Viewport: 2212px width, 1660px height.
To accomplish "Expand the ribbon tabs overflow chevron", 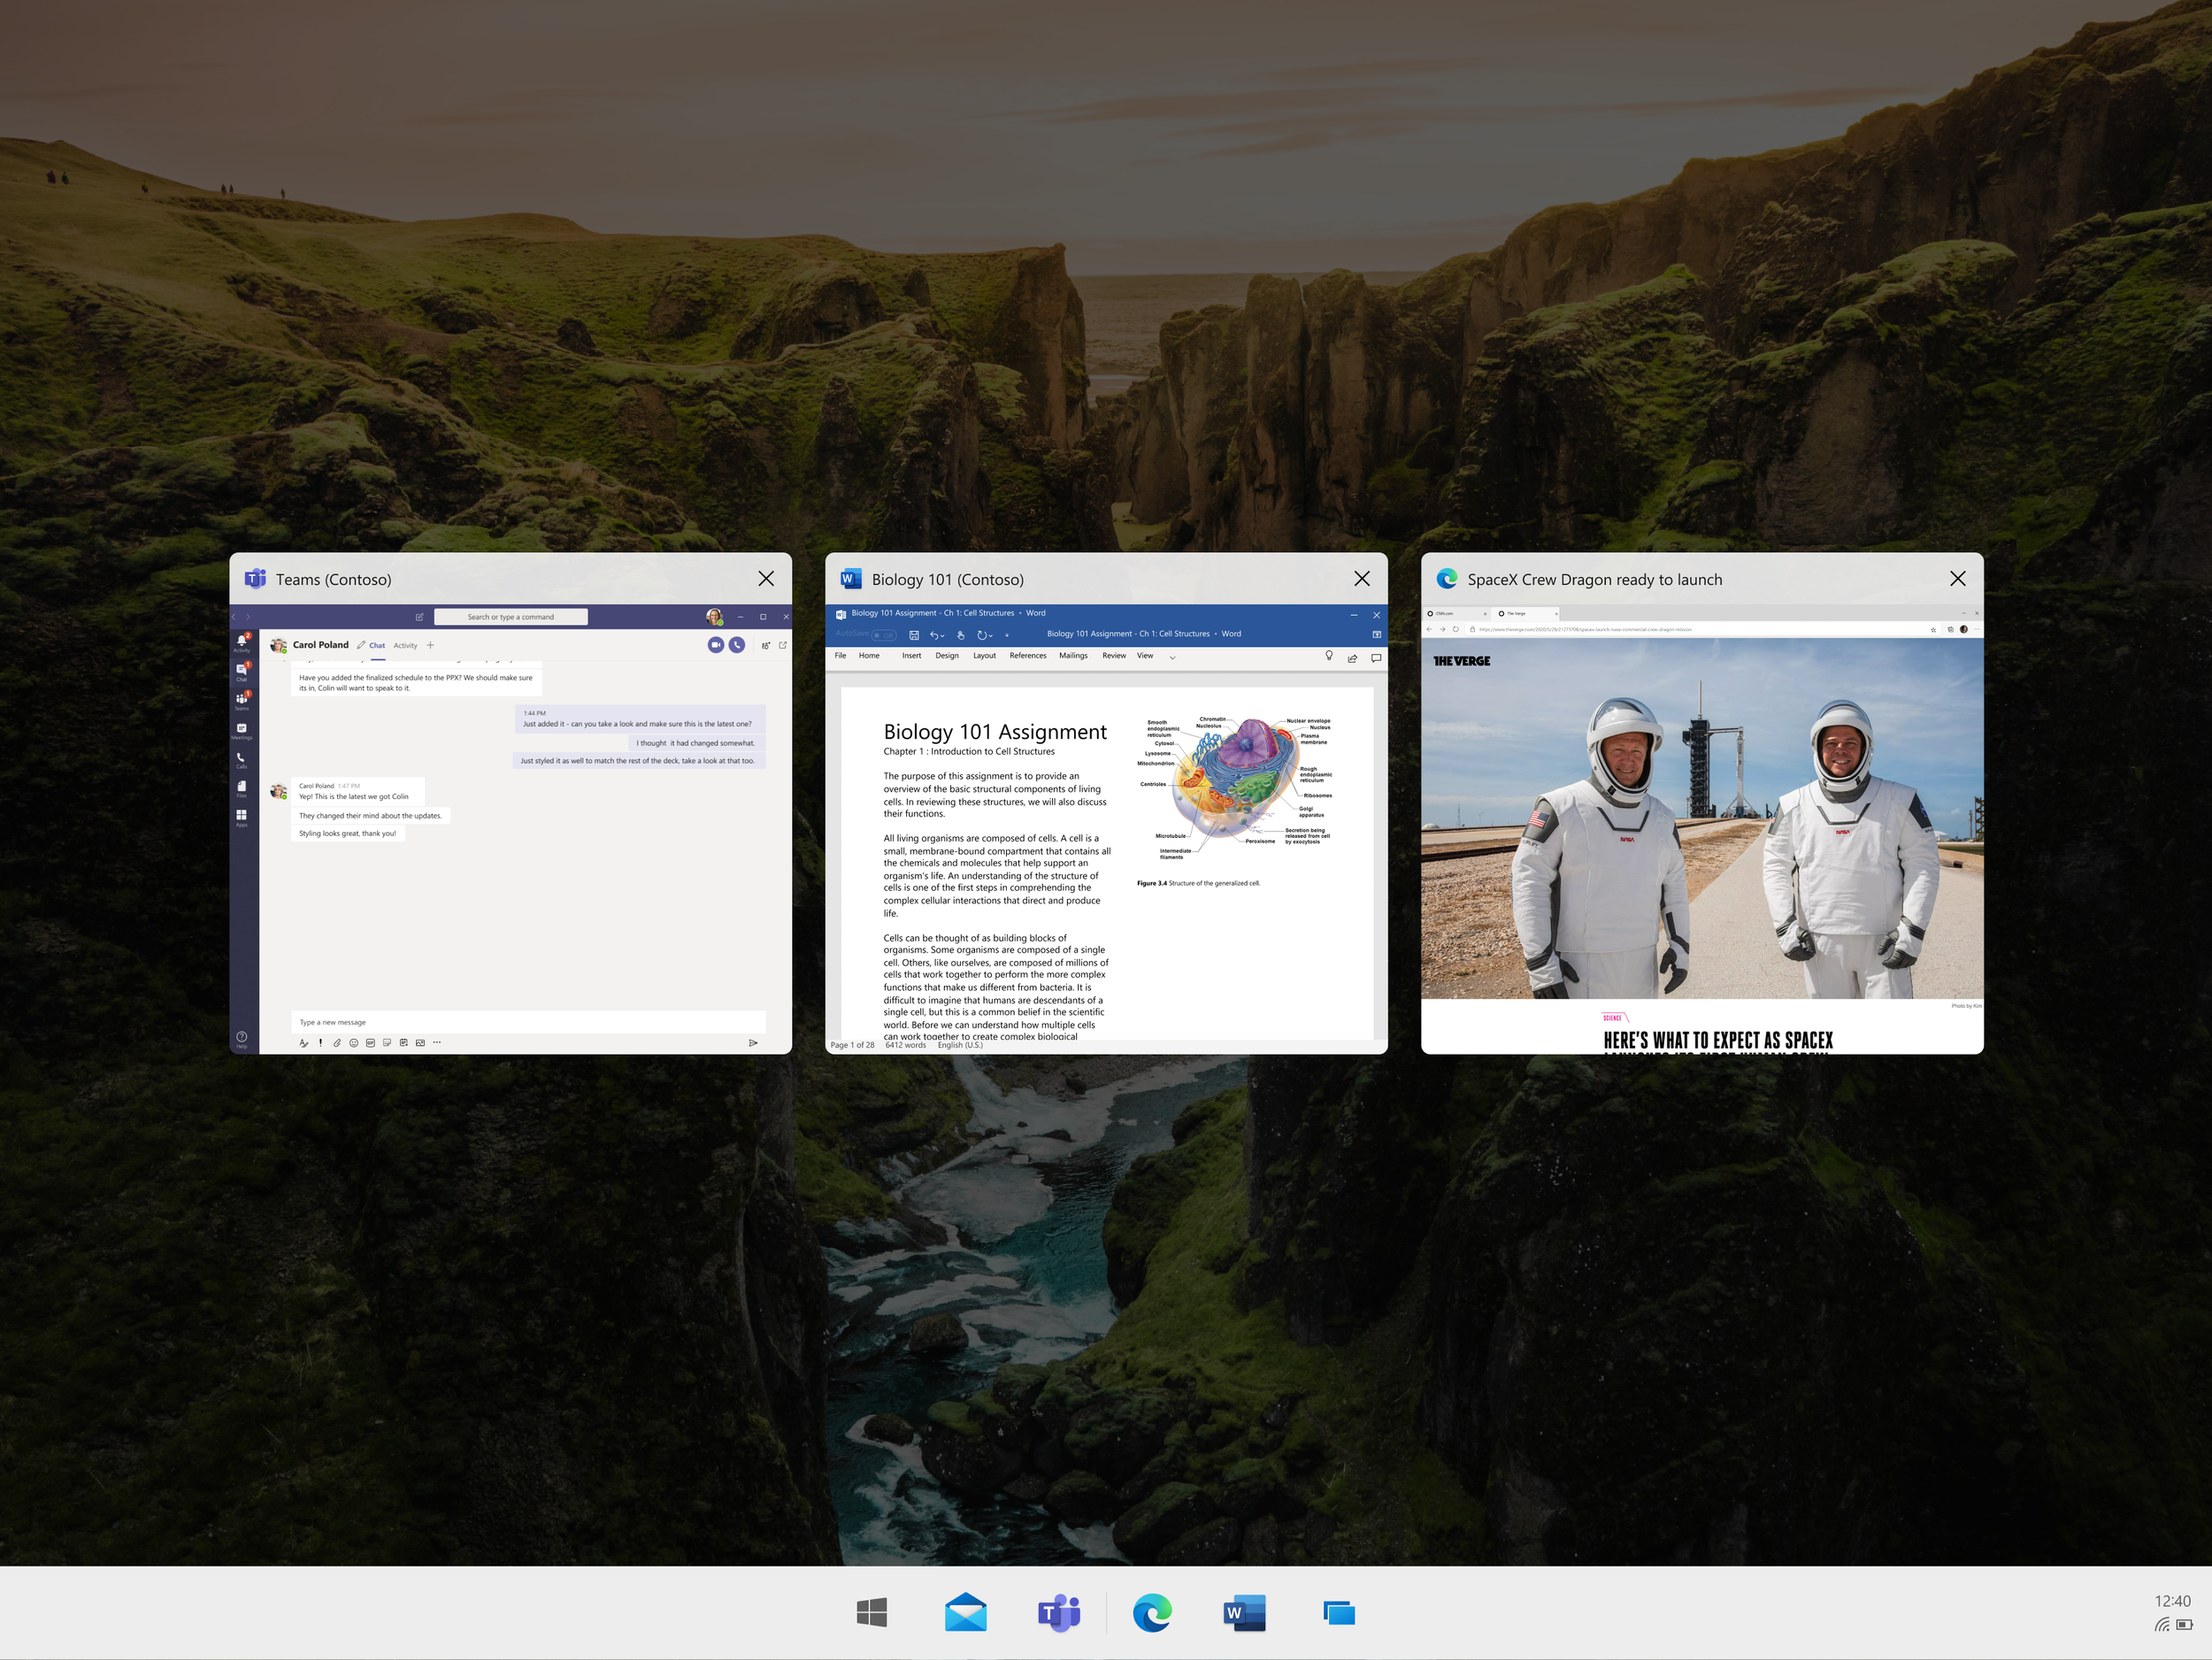I will pyautogui.click(x=1172, y=657).
